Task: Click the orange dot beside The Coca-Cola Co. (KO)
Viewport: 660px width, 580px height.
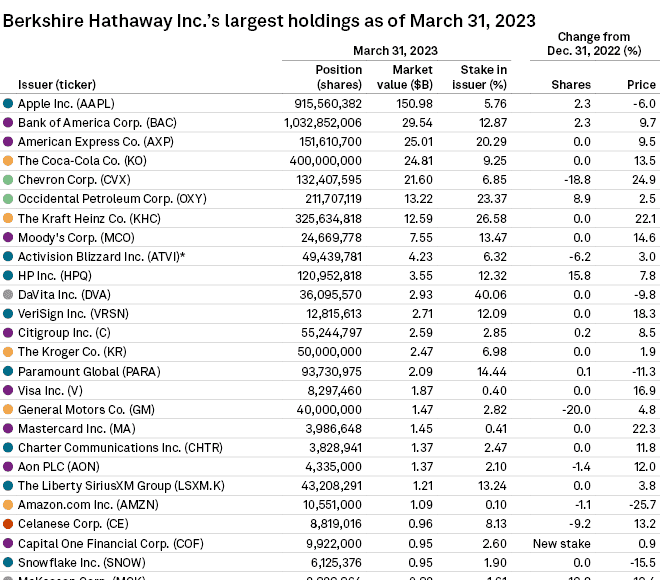Action: [8, 161]
